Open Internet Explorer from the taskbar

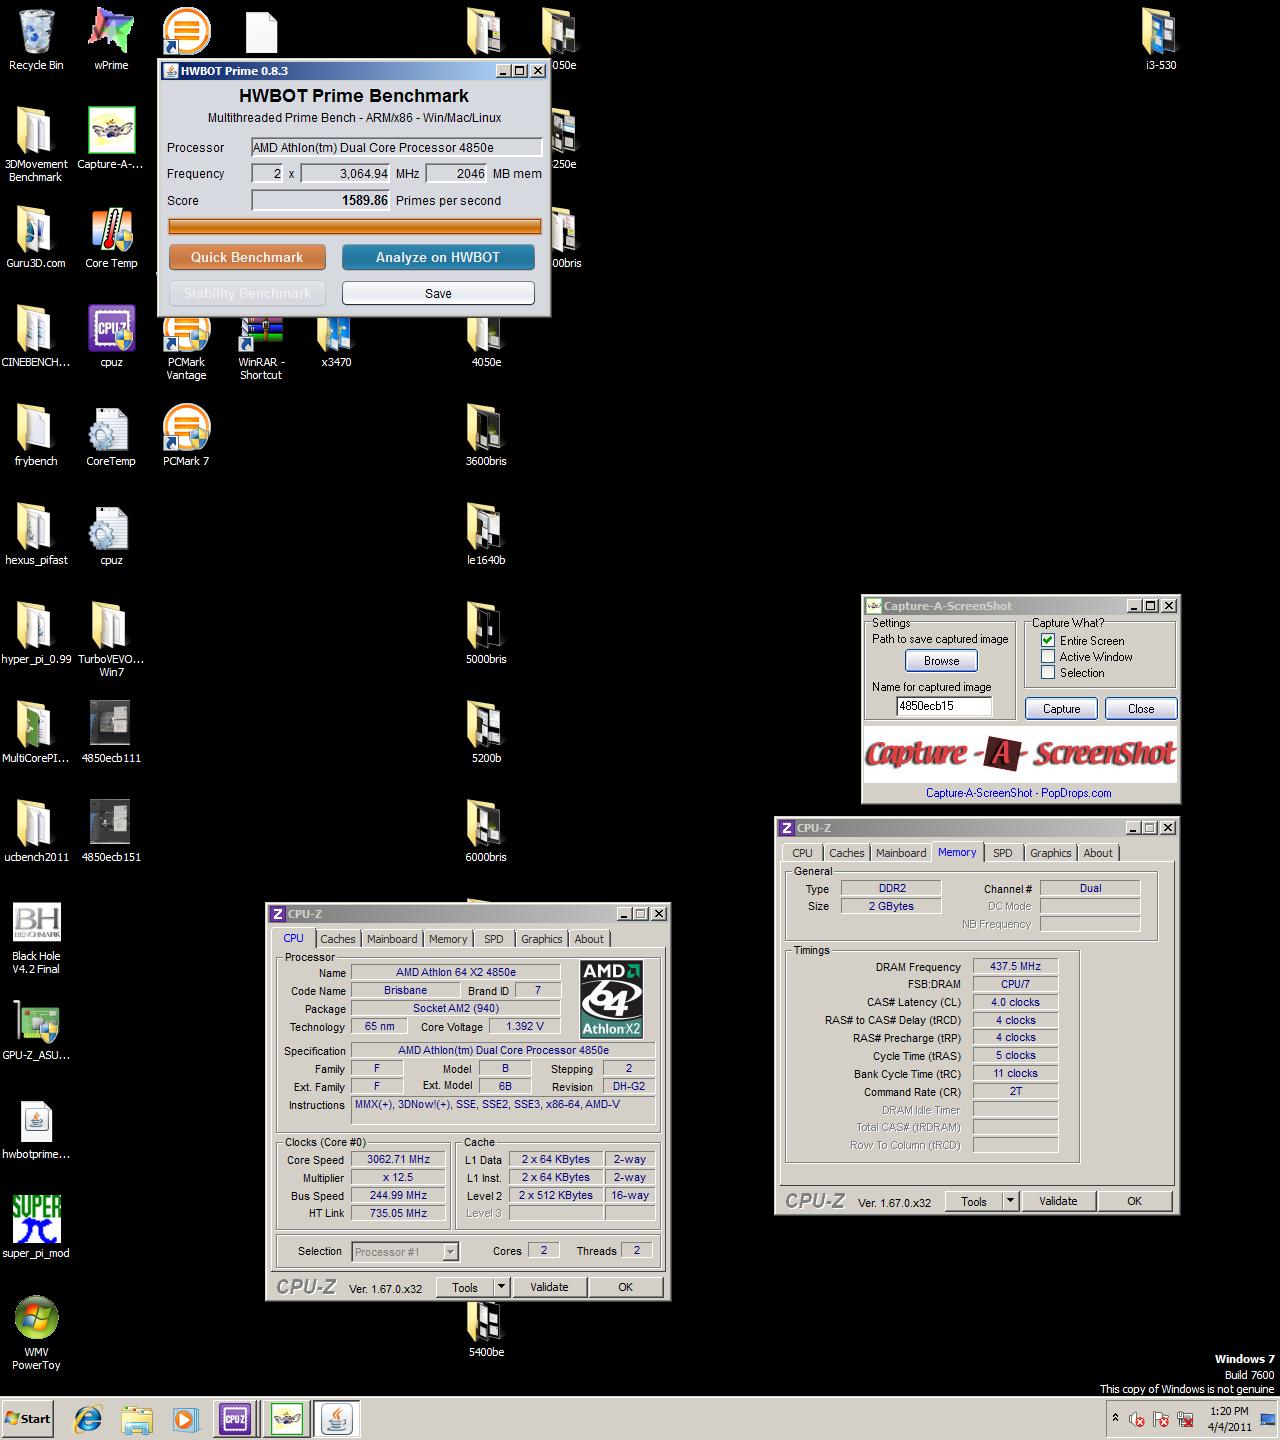[x=89, y=1418]
